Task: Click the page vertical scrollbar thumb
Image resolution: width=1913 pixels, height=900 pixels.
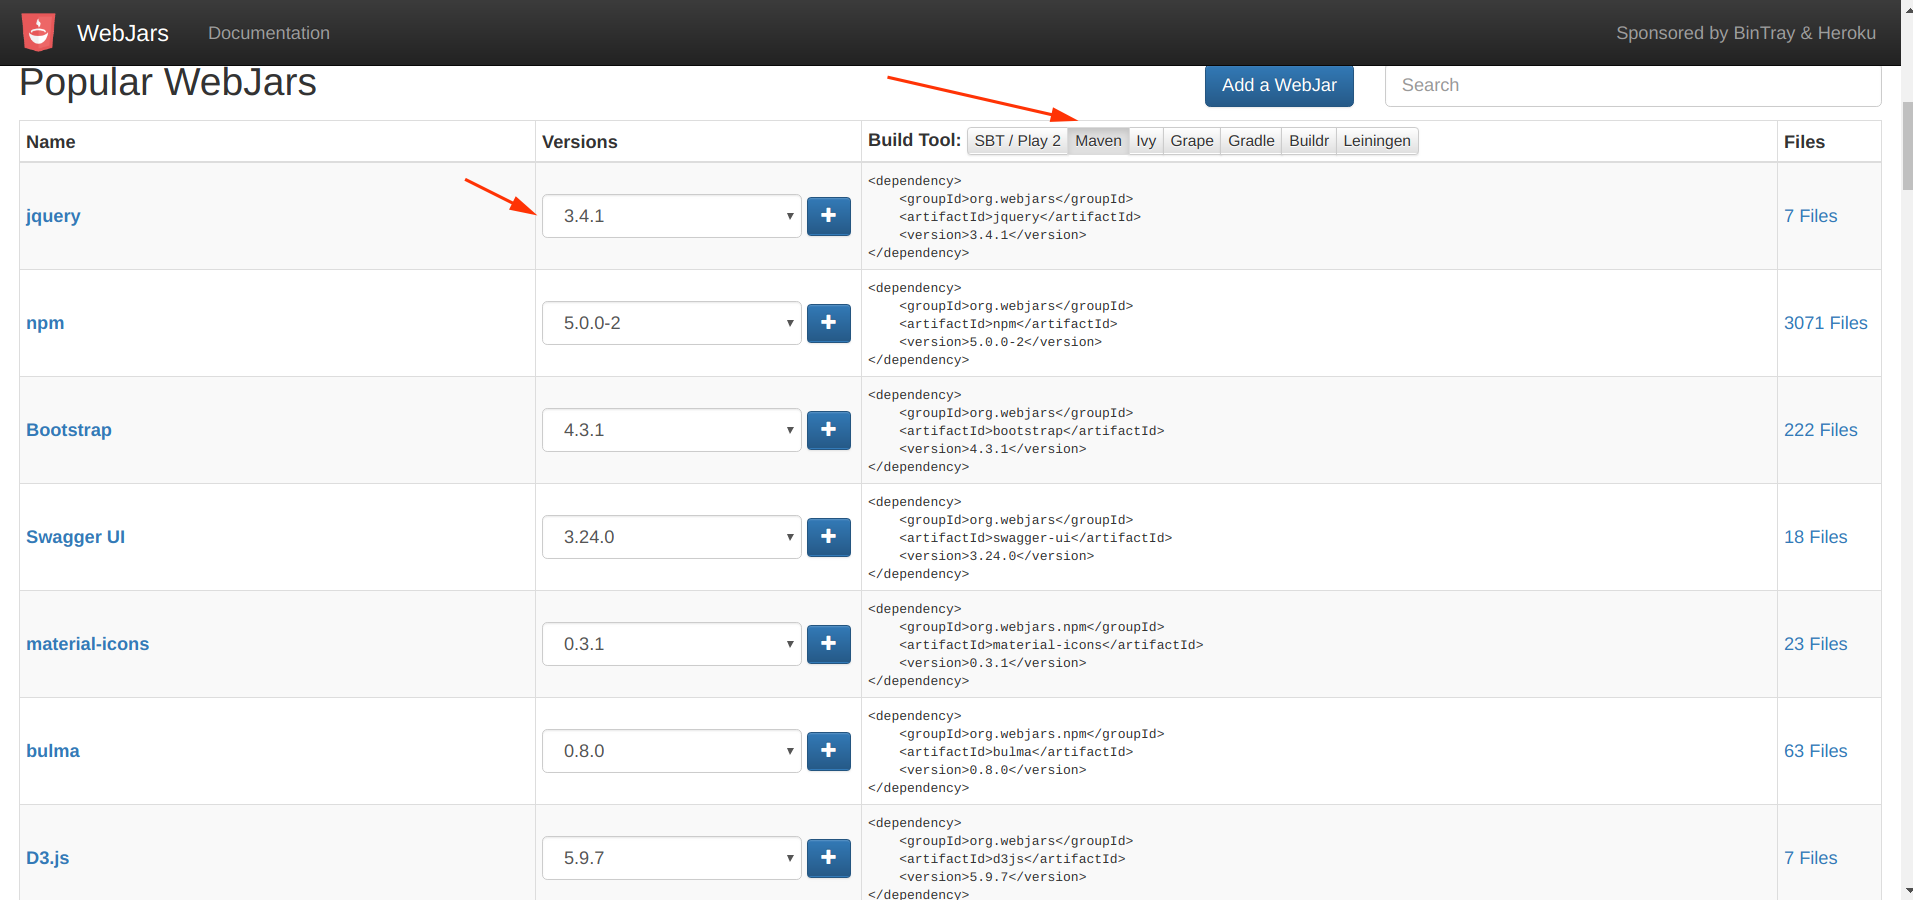Action: coord(1906,145)
